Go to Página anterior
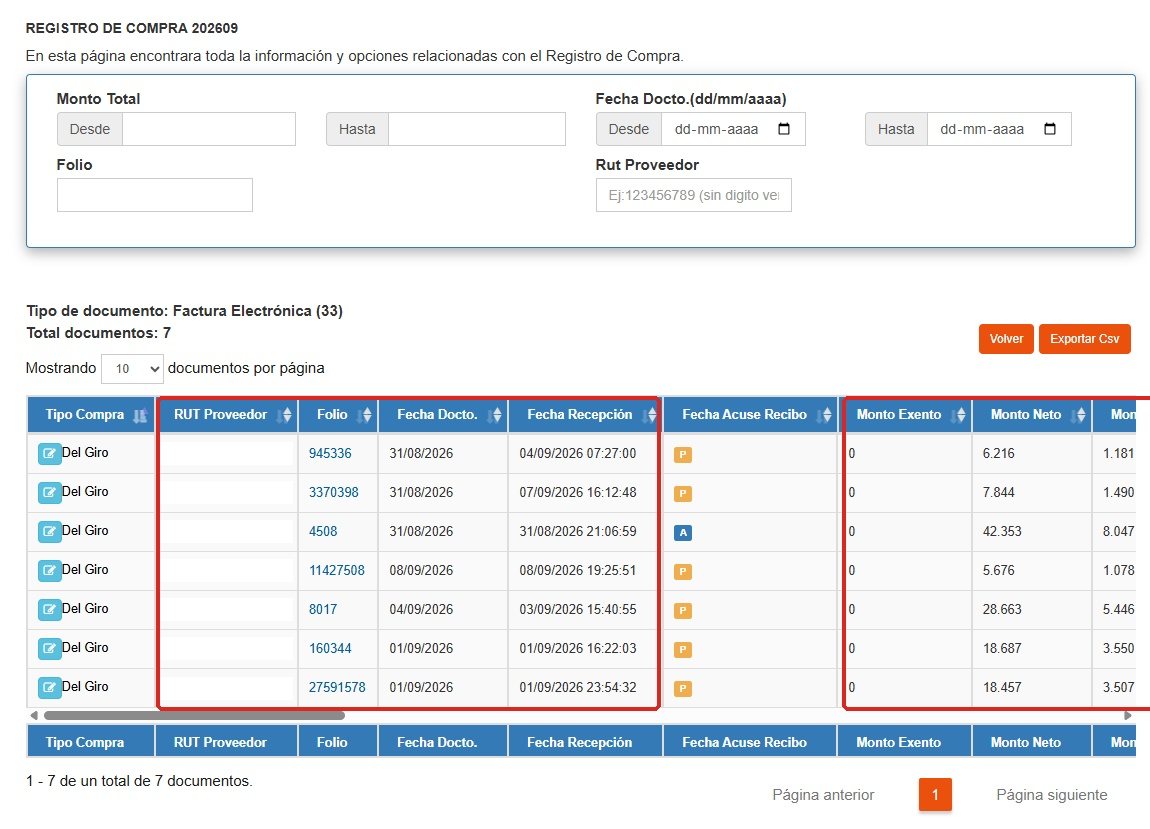1150x829 pixels. coord(823,795)
